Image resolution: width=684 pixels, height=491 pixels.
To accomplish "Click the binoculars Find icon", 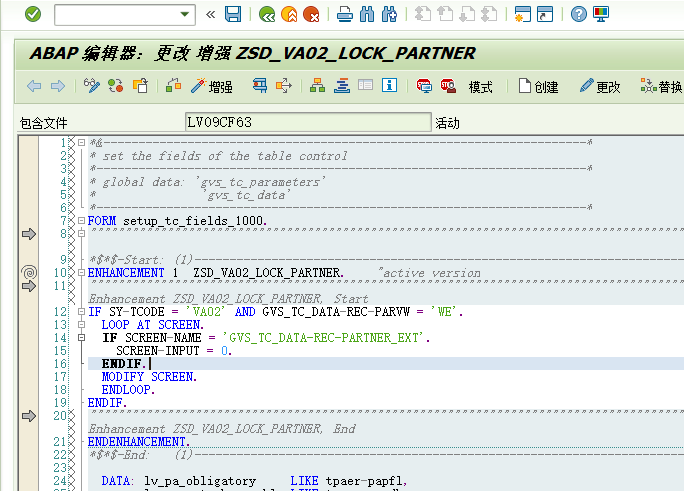I will tap(366, 14).
